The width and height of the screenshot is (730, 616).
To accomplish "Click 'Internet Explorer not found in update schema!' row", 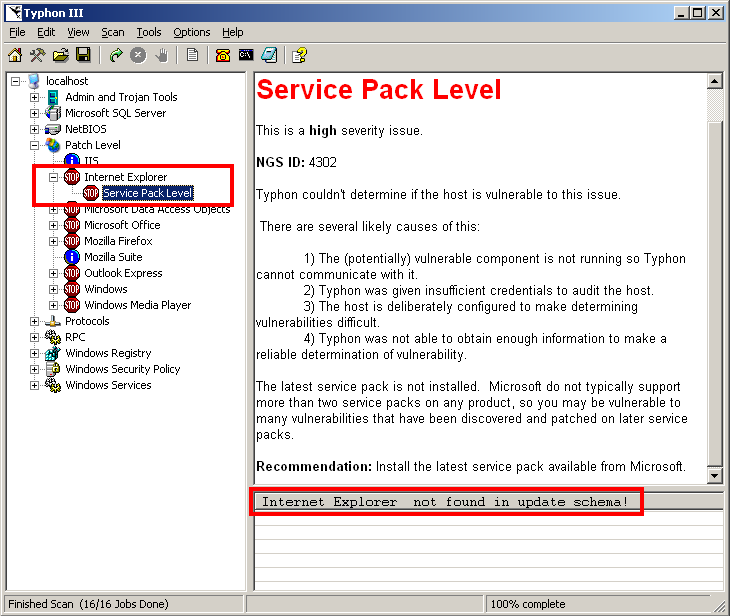I will coord(488,501).
